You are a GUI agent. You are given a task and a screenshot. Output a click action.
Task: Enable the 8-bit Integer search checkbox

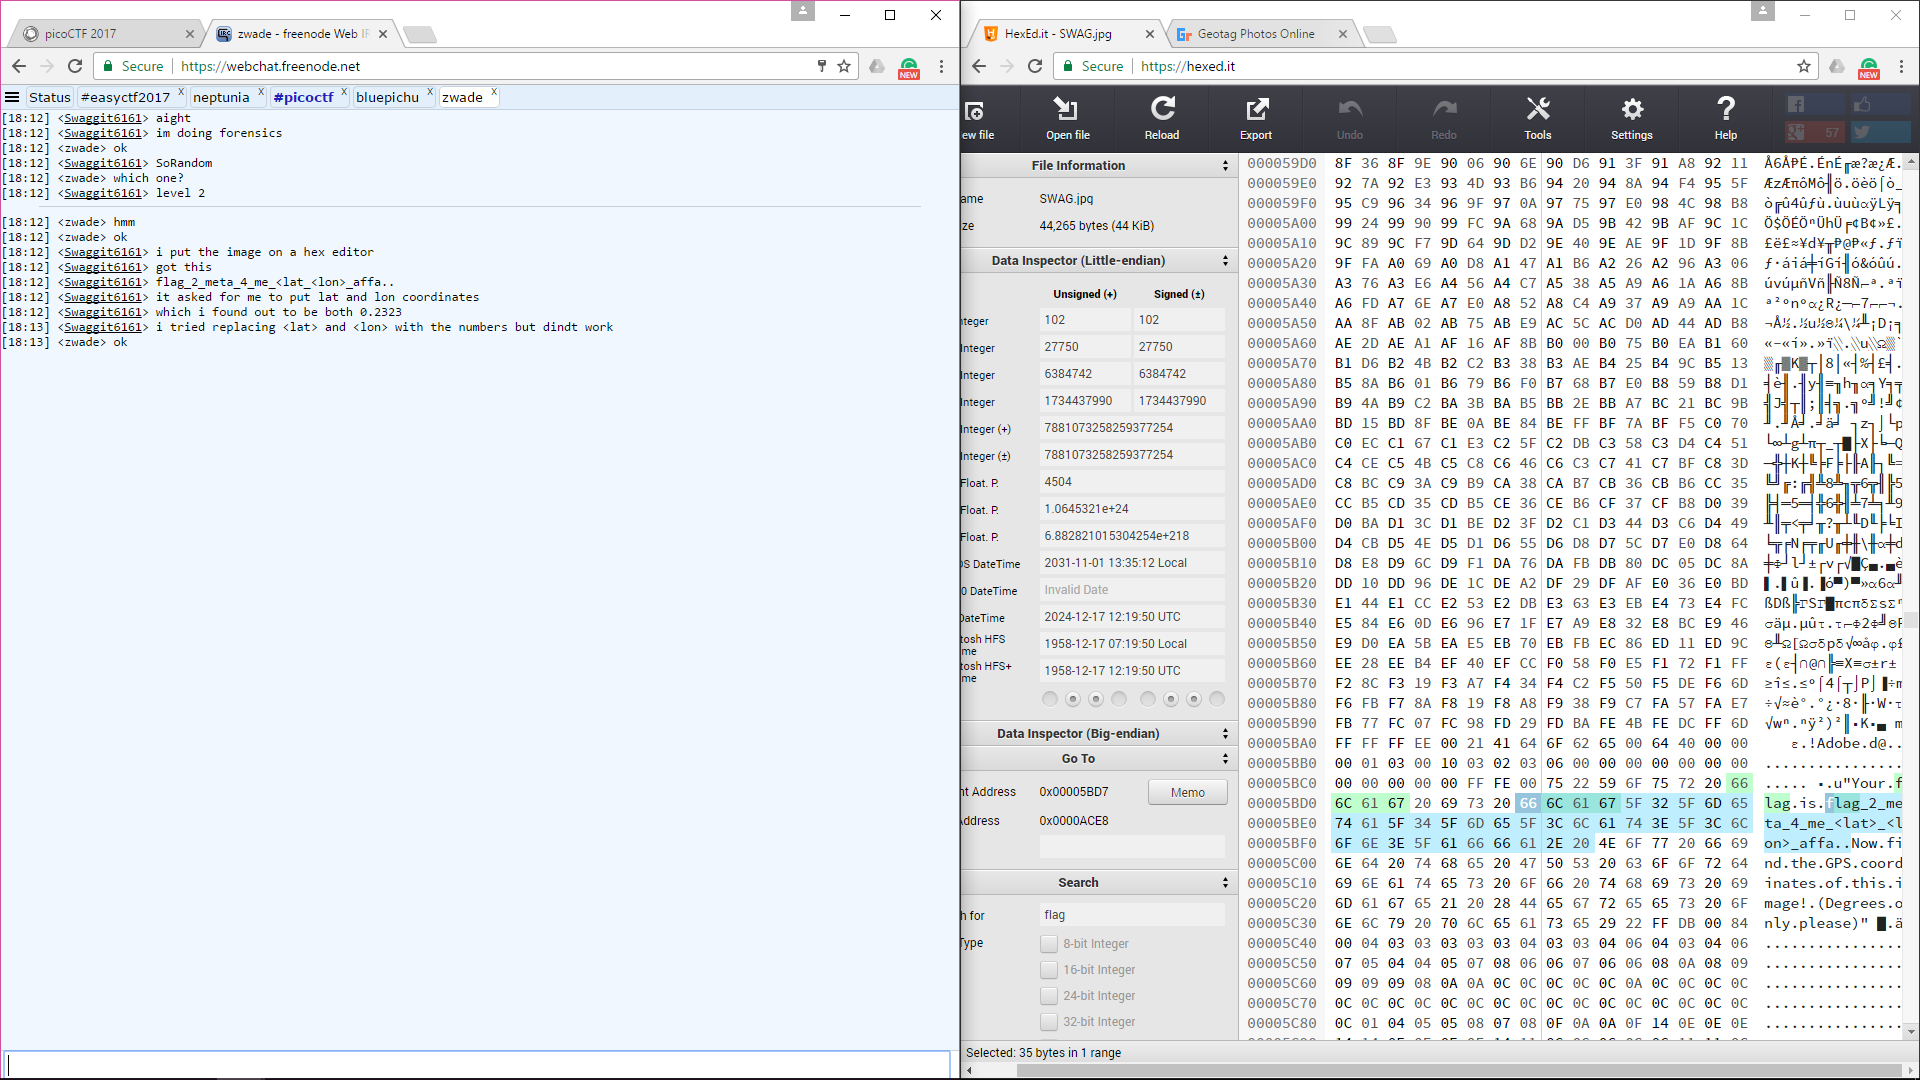(1049, 944)
